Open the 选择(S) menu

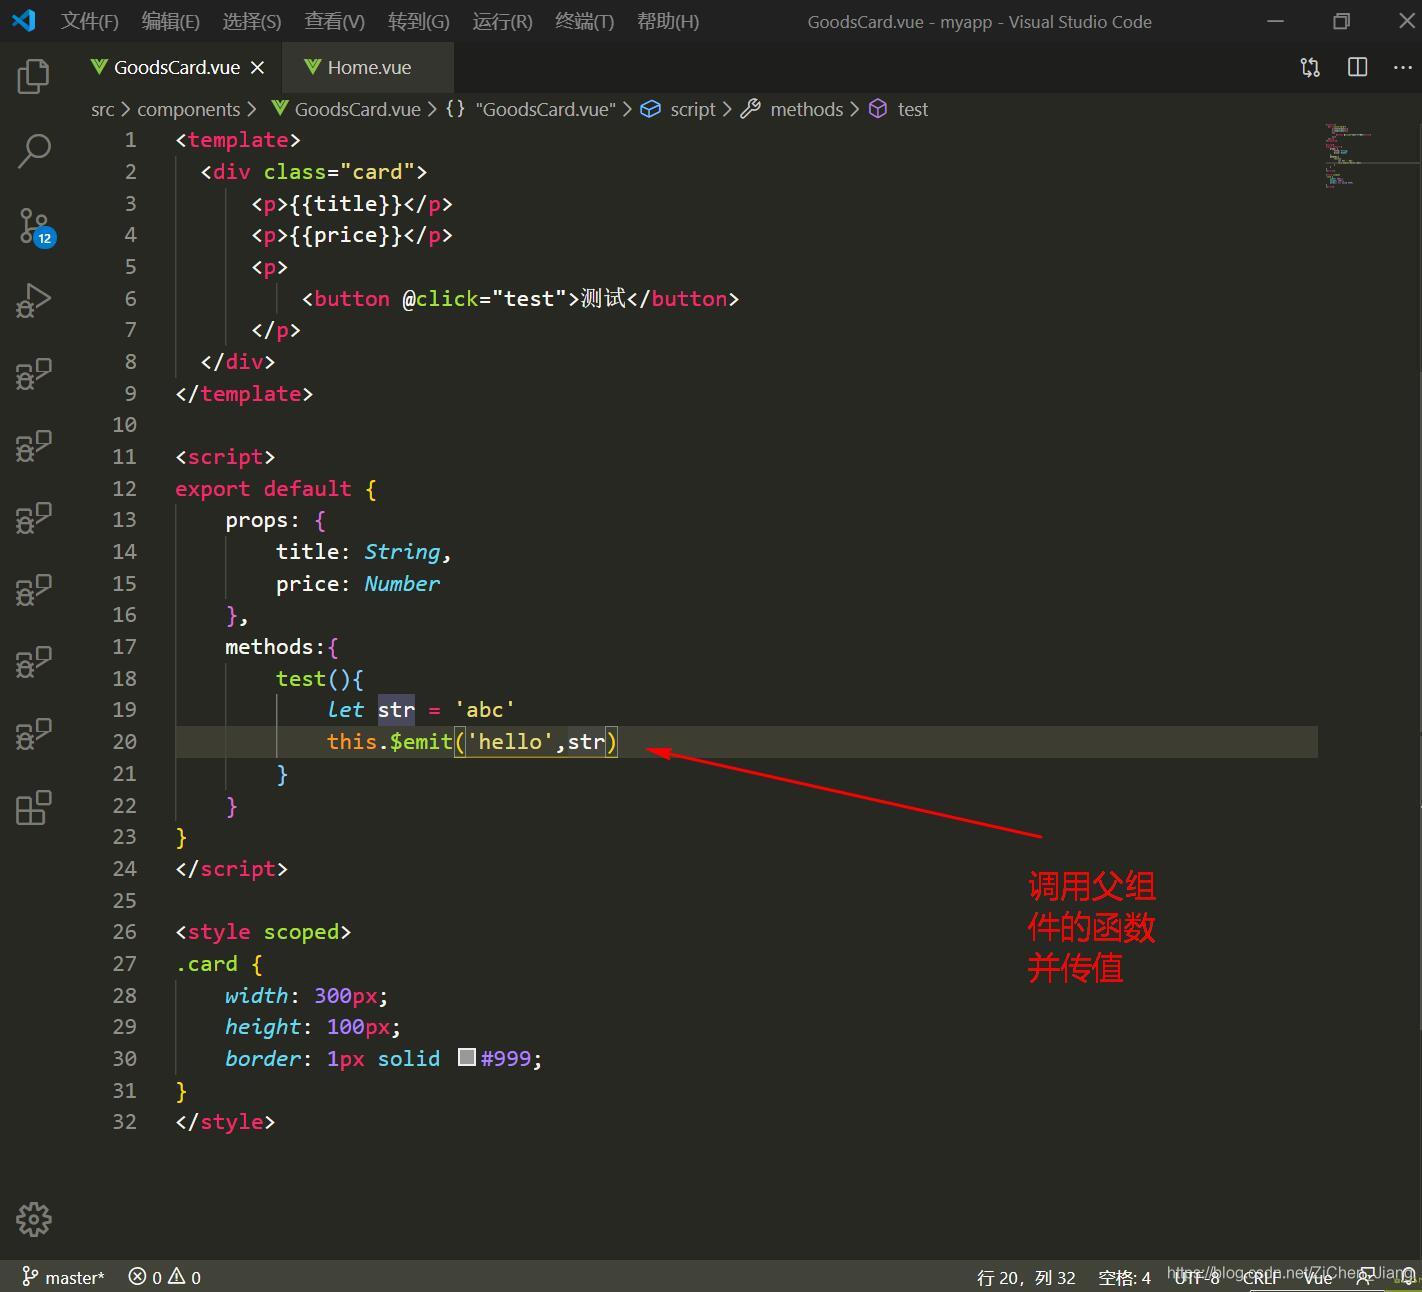[251, 21]
